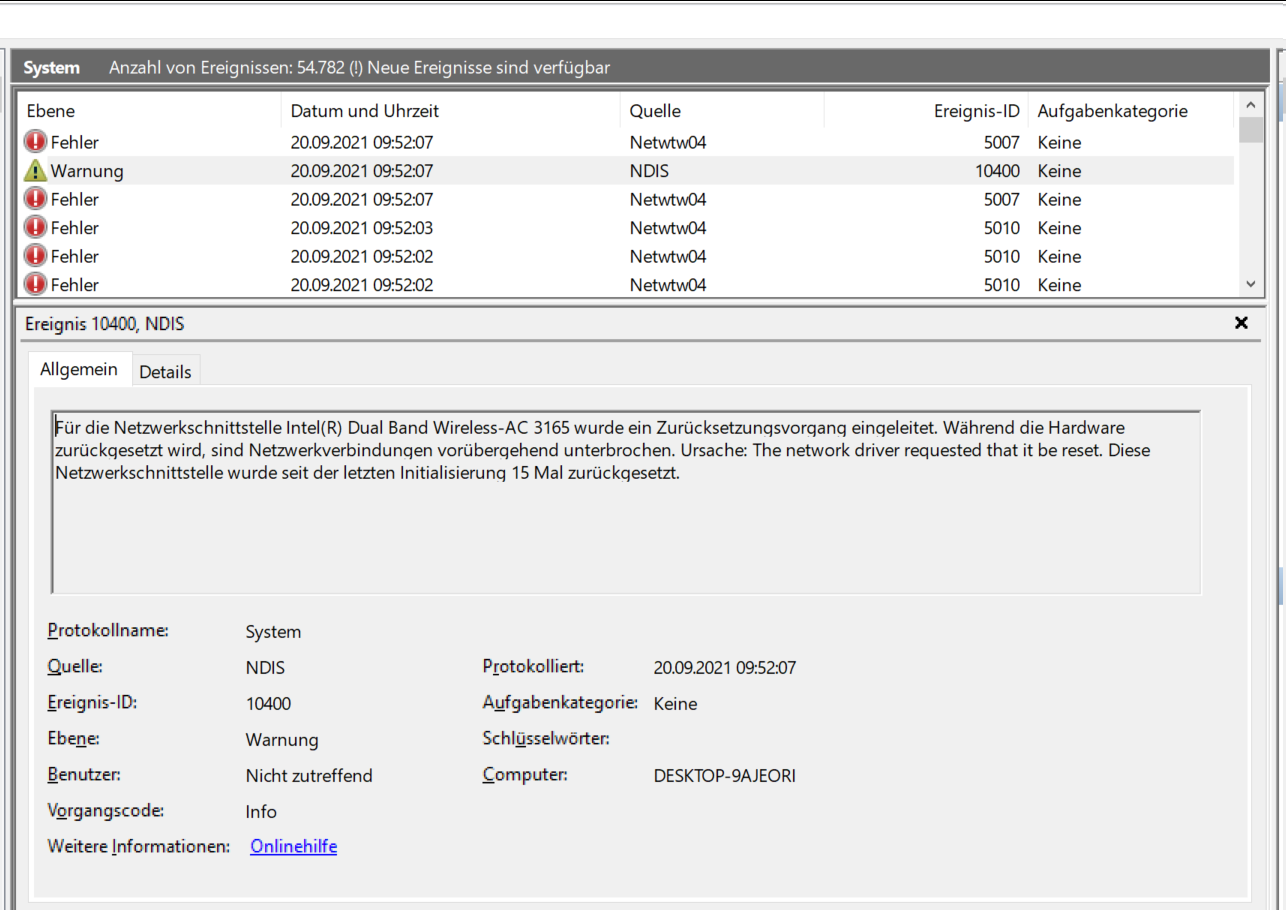
Task: Click the Nicht zutreffend user value
Action: (309, 776)
